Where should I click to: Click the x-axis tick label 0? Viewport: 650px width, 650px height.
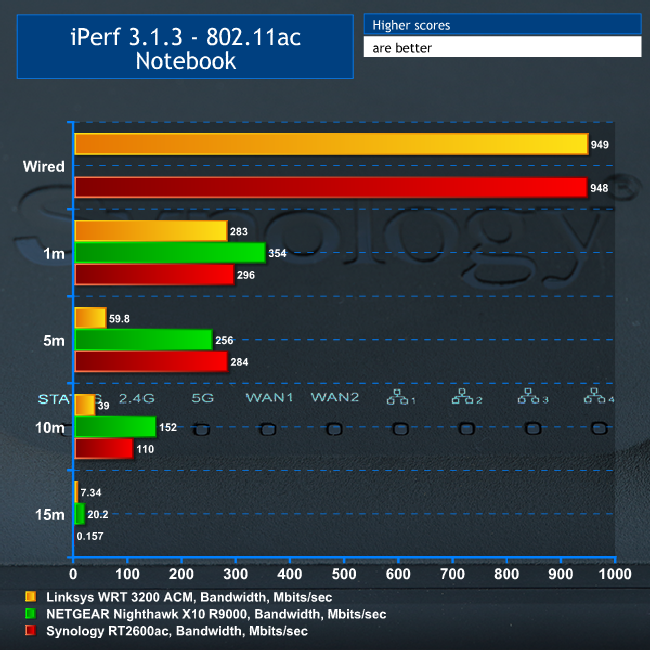pyautogui.click(x=73, y=574)
